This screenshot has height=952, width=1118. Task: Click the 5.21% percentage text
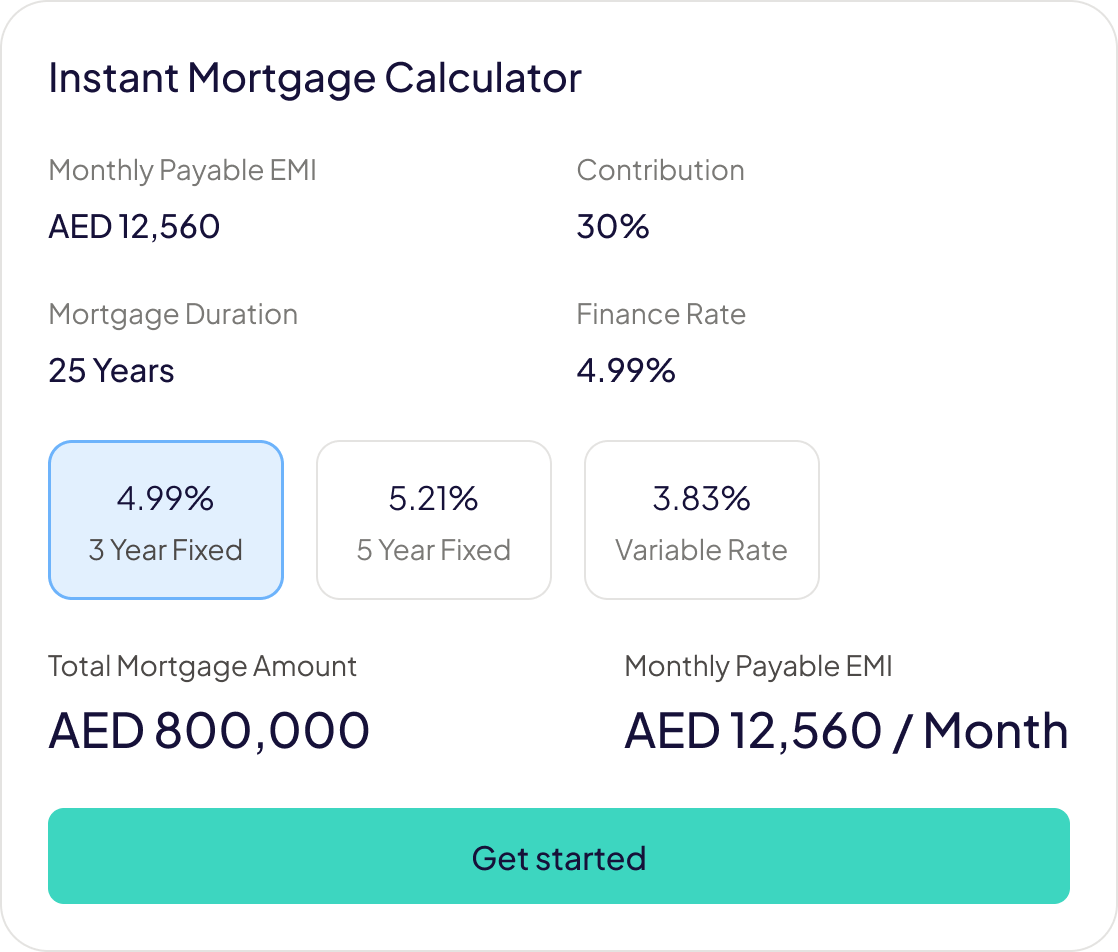click(434, 498)
